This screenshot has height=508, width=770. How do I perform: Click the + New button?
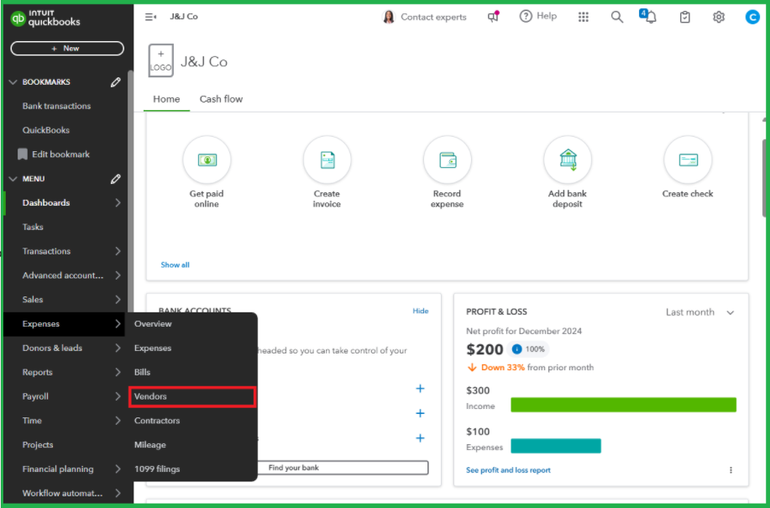point(67,48)
